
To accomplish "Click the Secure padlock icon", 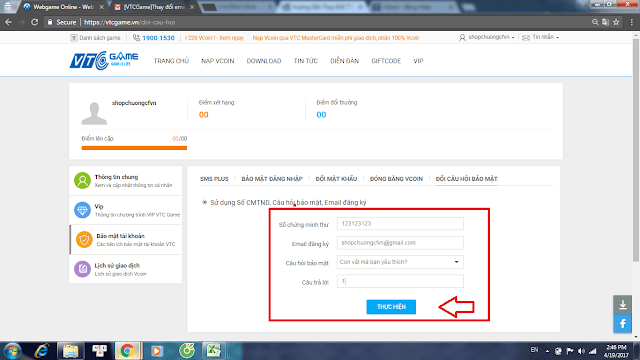I will 50,22.
